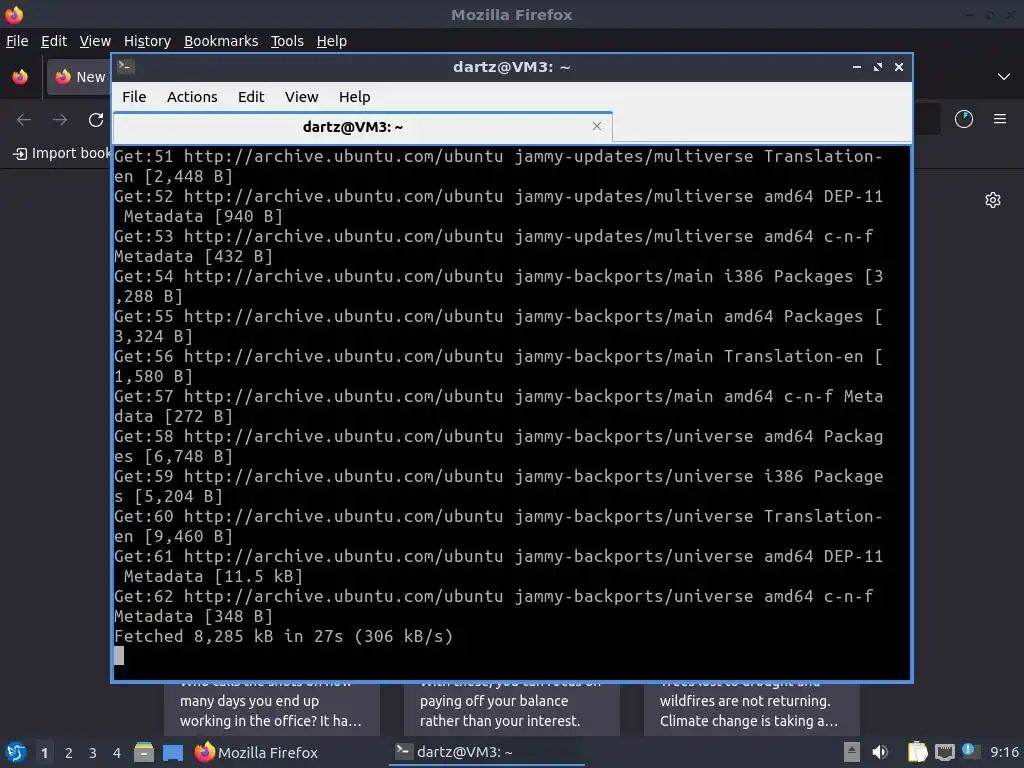Open Firefox Help menu
Image resolution: width=1024 pixels, height=768 pixels.
tap(332, 41)
